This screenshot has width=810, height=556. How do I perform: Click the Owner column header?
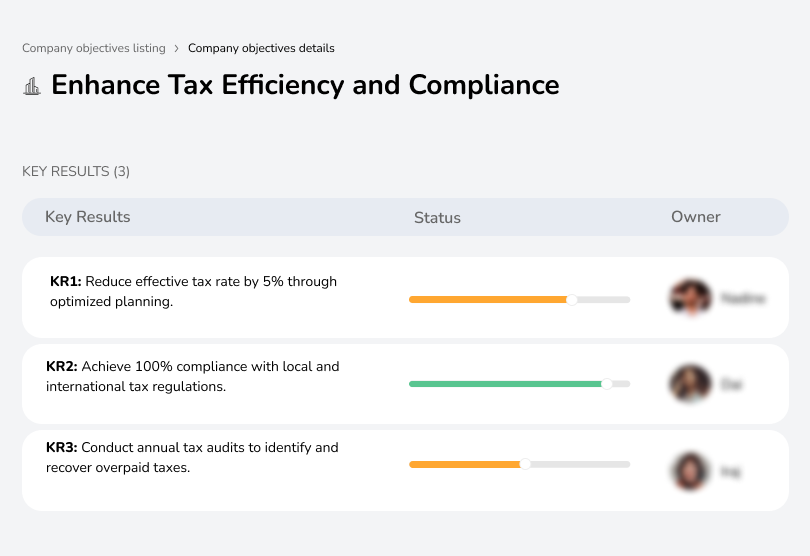(695, 217)
